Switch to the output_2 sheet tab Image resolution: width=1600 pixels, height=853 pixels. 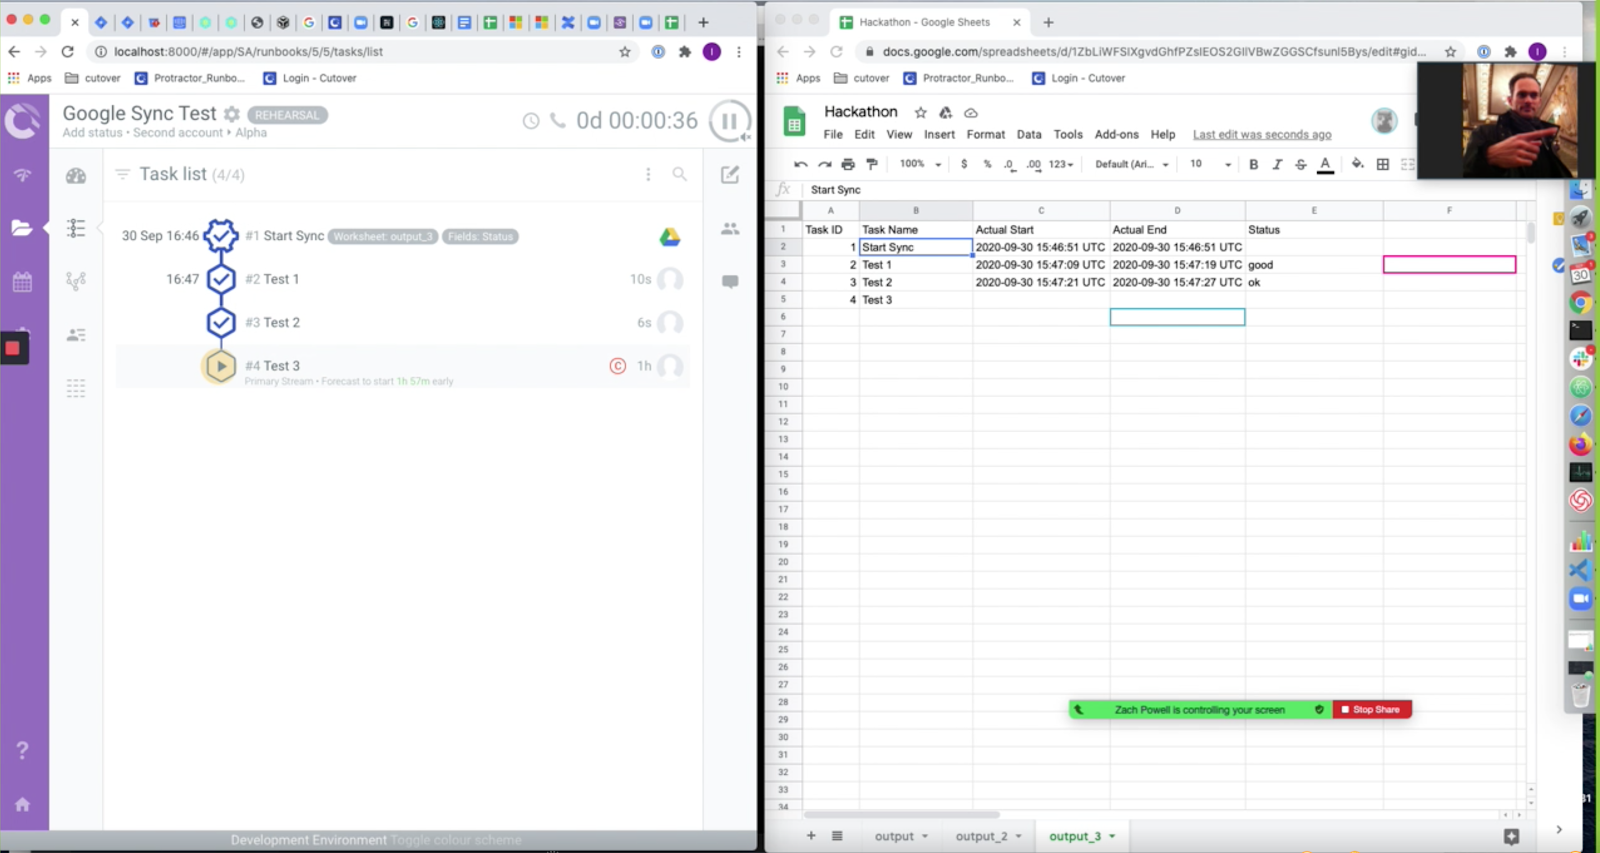[981, 836]
